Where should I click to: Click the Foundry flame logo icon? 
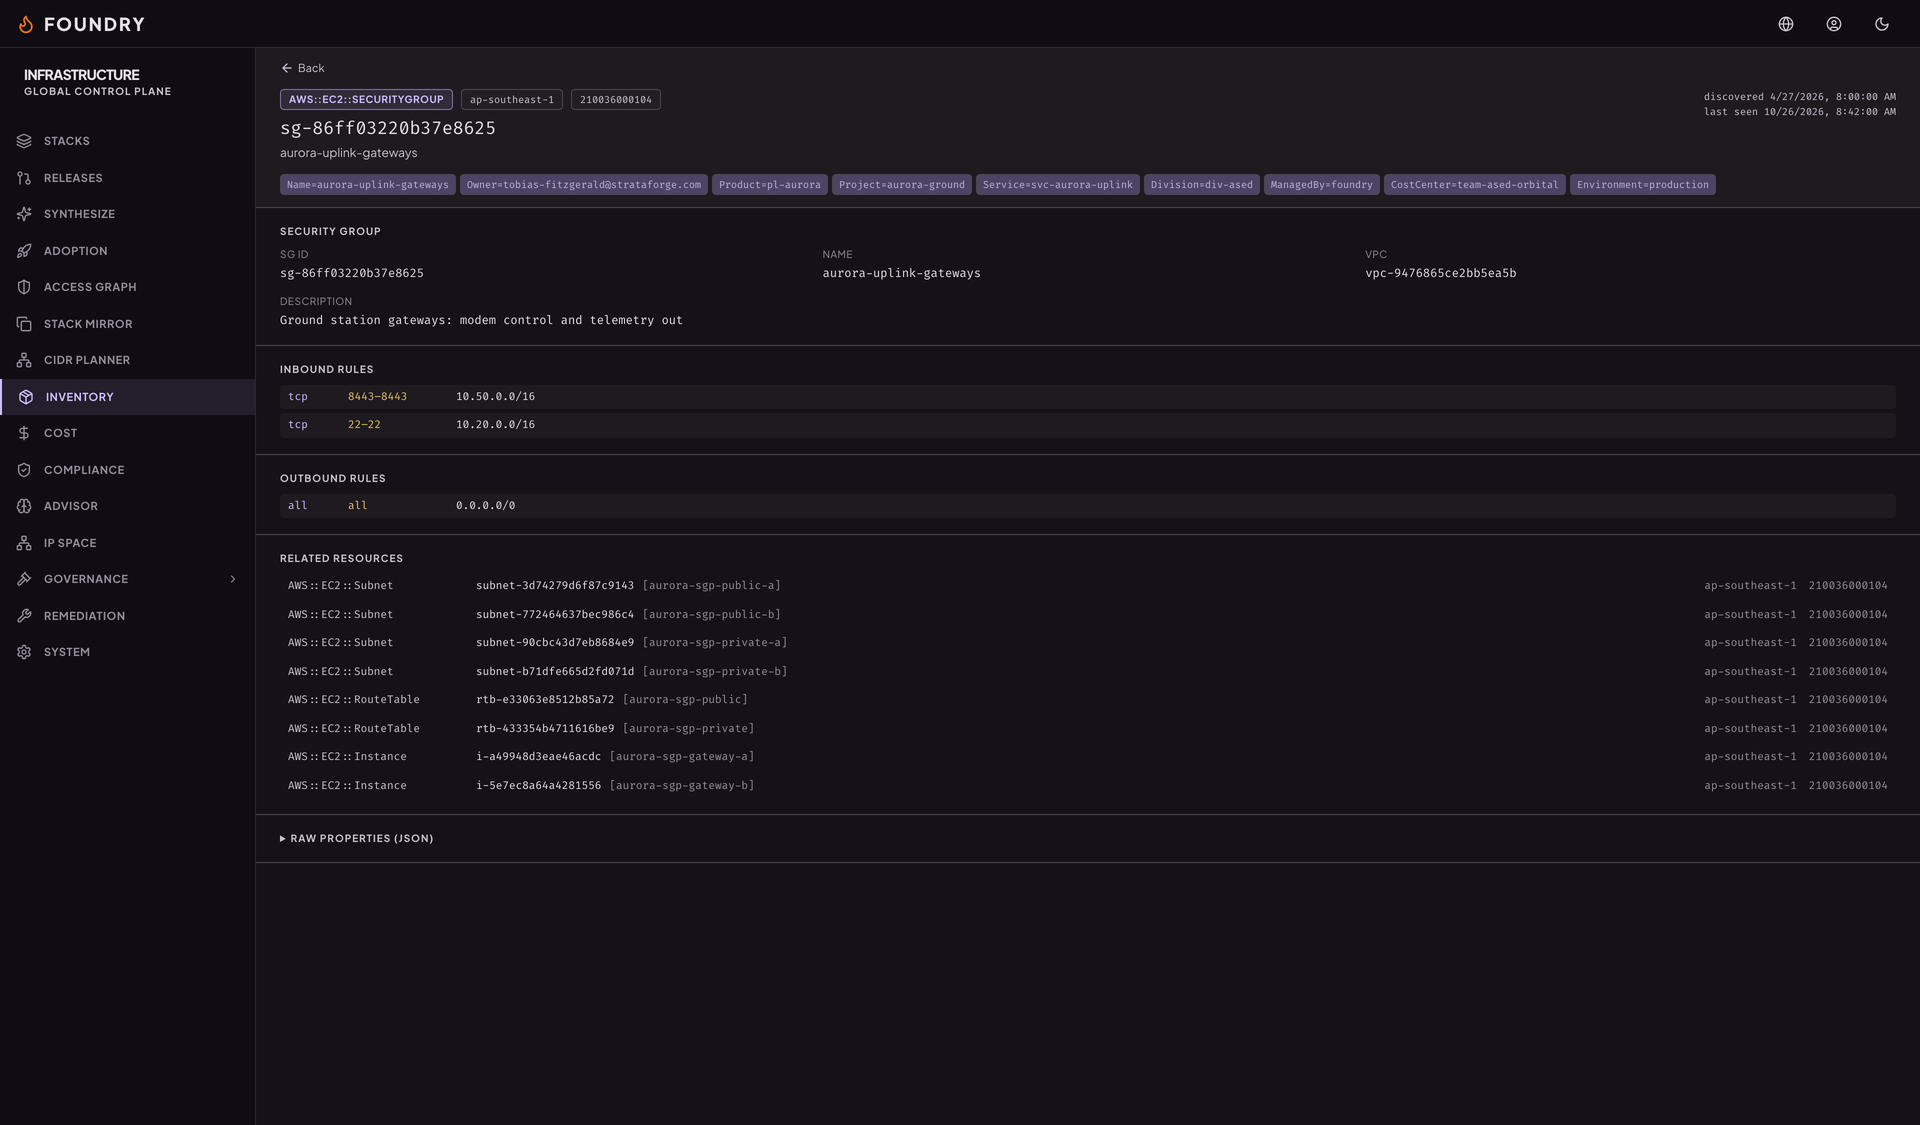(x=26, y=24)
